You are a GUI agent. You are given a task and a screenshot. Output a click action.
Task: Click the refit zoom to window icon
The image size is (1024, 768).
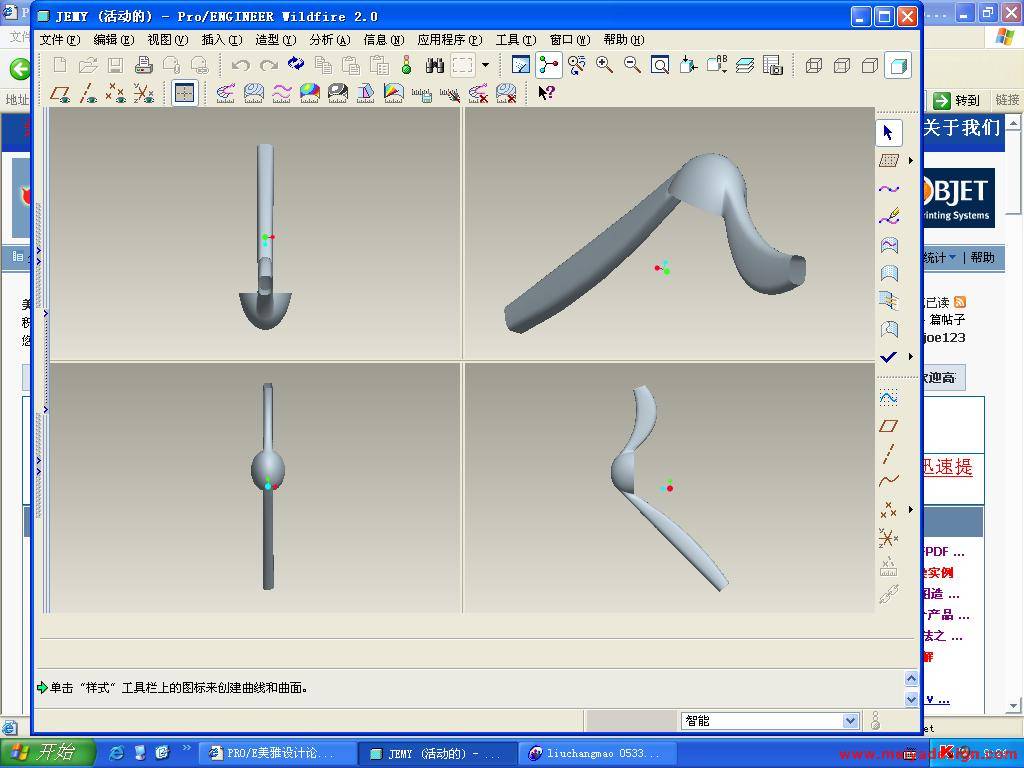click(x=660, y=65)
